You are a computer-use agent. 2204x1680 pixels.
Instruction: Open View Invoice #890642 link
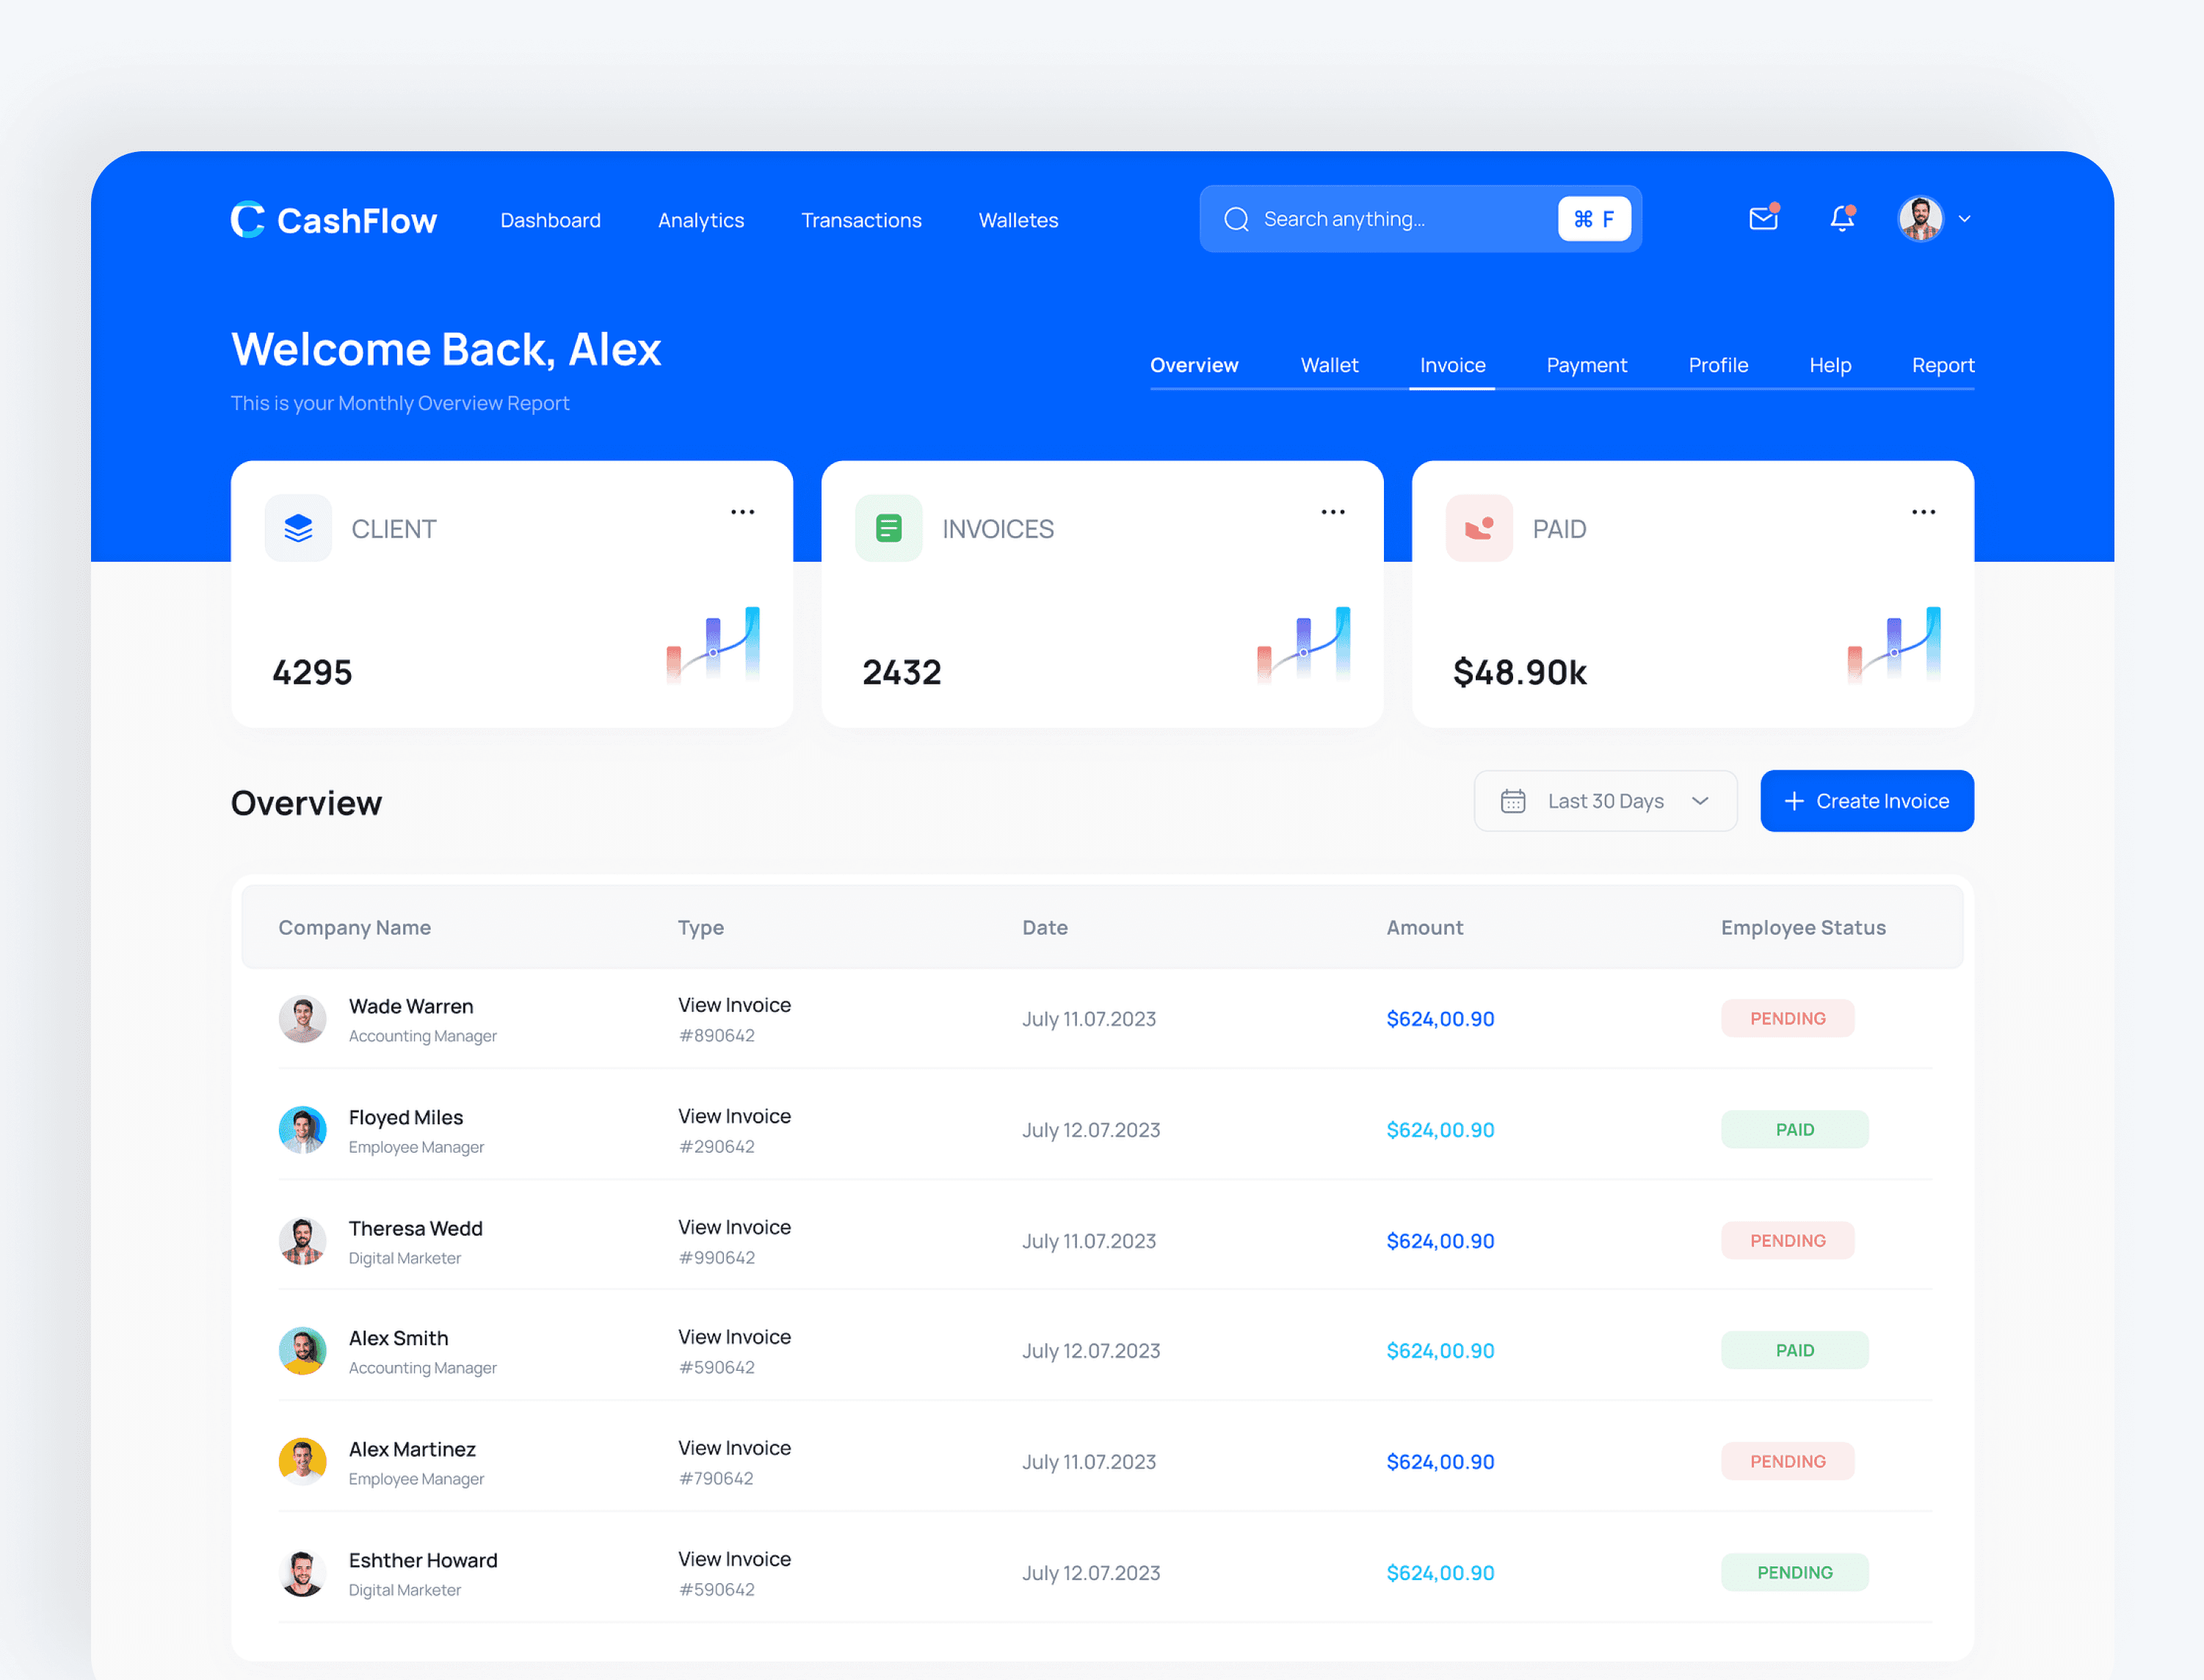tap(734, 1005)
